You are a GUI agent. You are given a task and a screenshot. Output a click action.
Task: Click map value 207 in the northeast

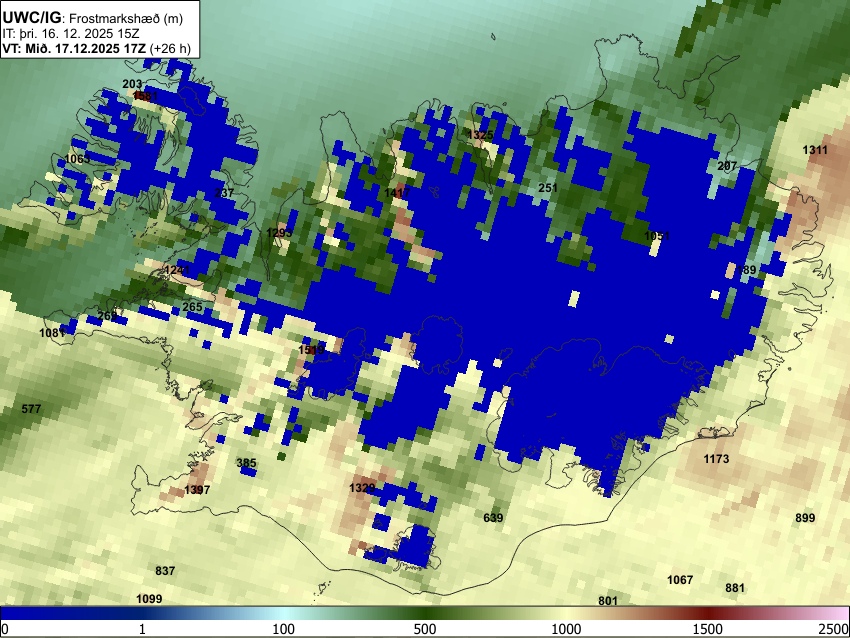727,166
